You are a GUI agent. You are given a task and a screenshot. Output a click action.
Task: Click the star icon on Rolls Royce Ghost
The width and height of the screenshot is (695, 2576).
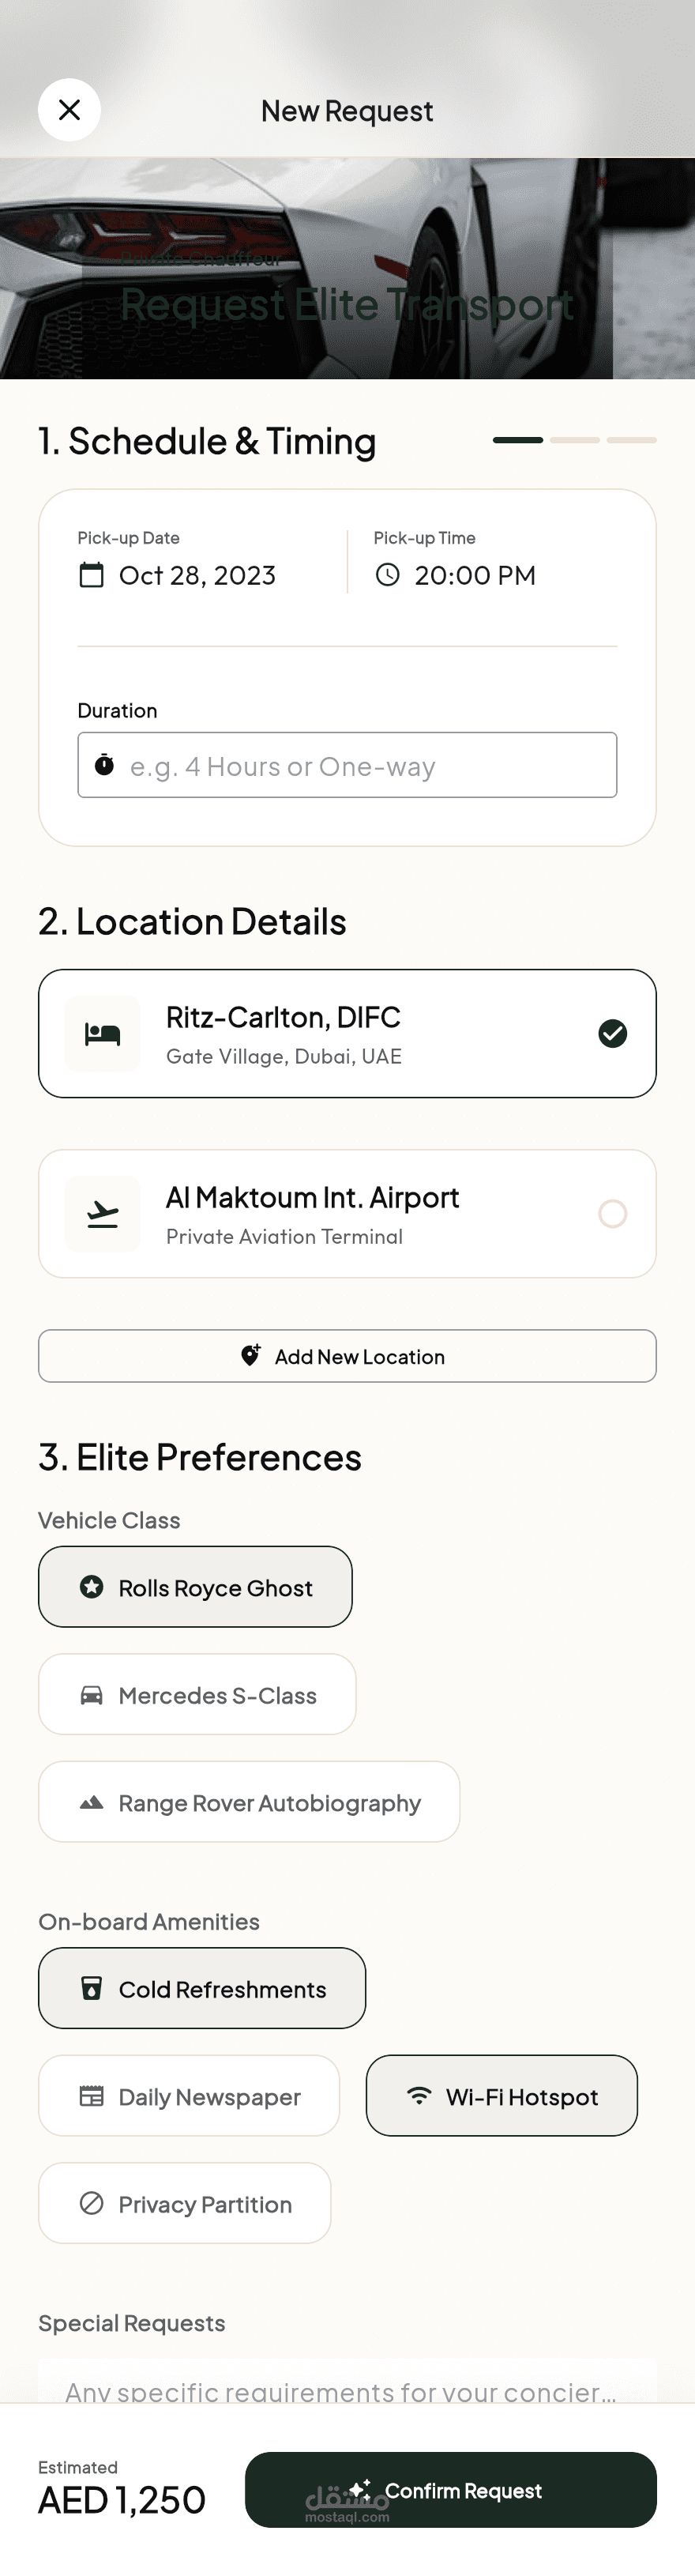91,1587
